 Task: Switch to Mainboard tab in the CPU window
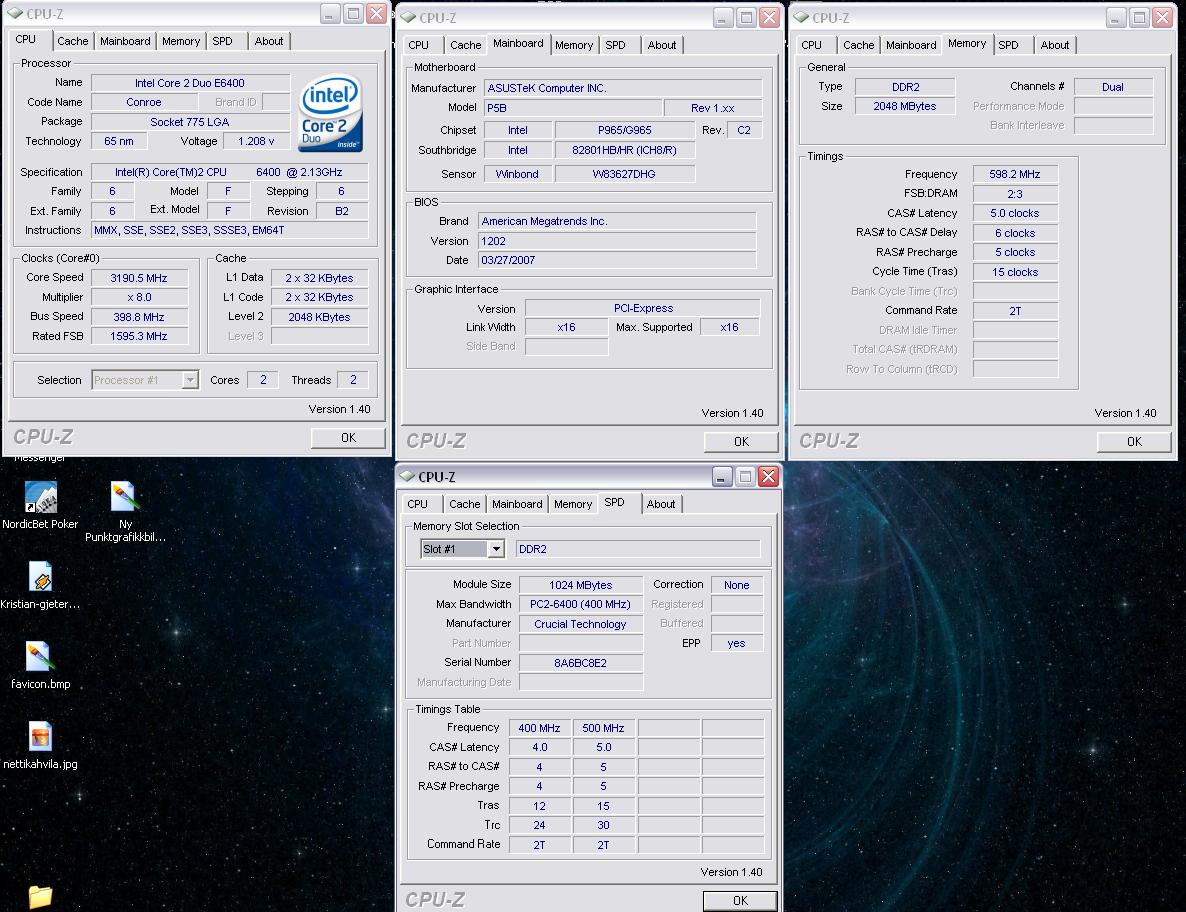click(x=125, y=41)
